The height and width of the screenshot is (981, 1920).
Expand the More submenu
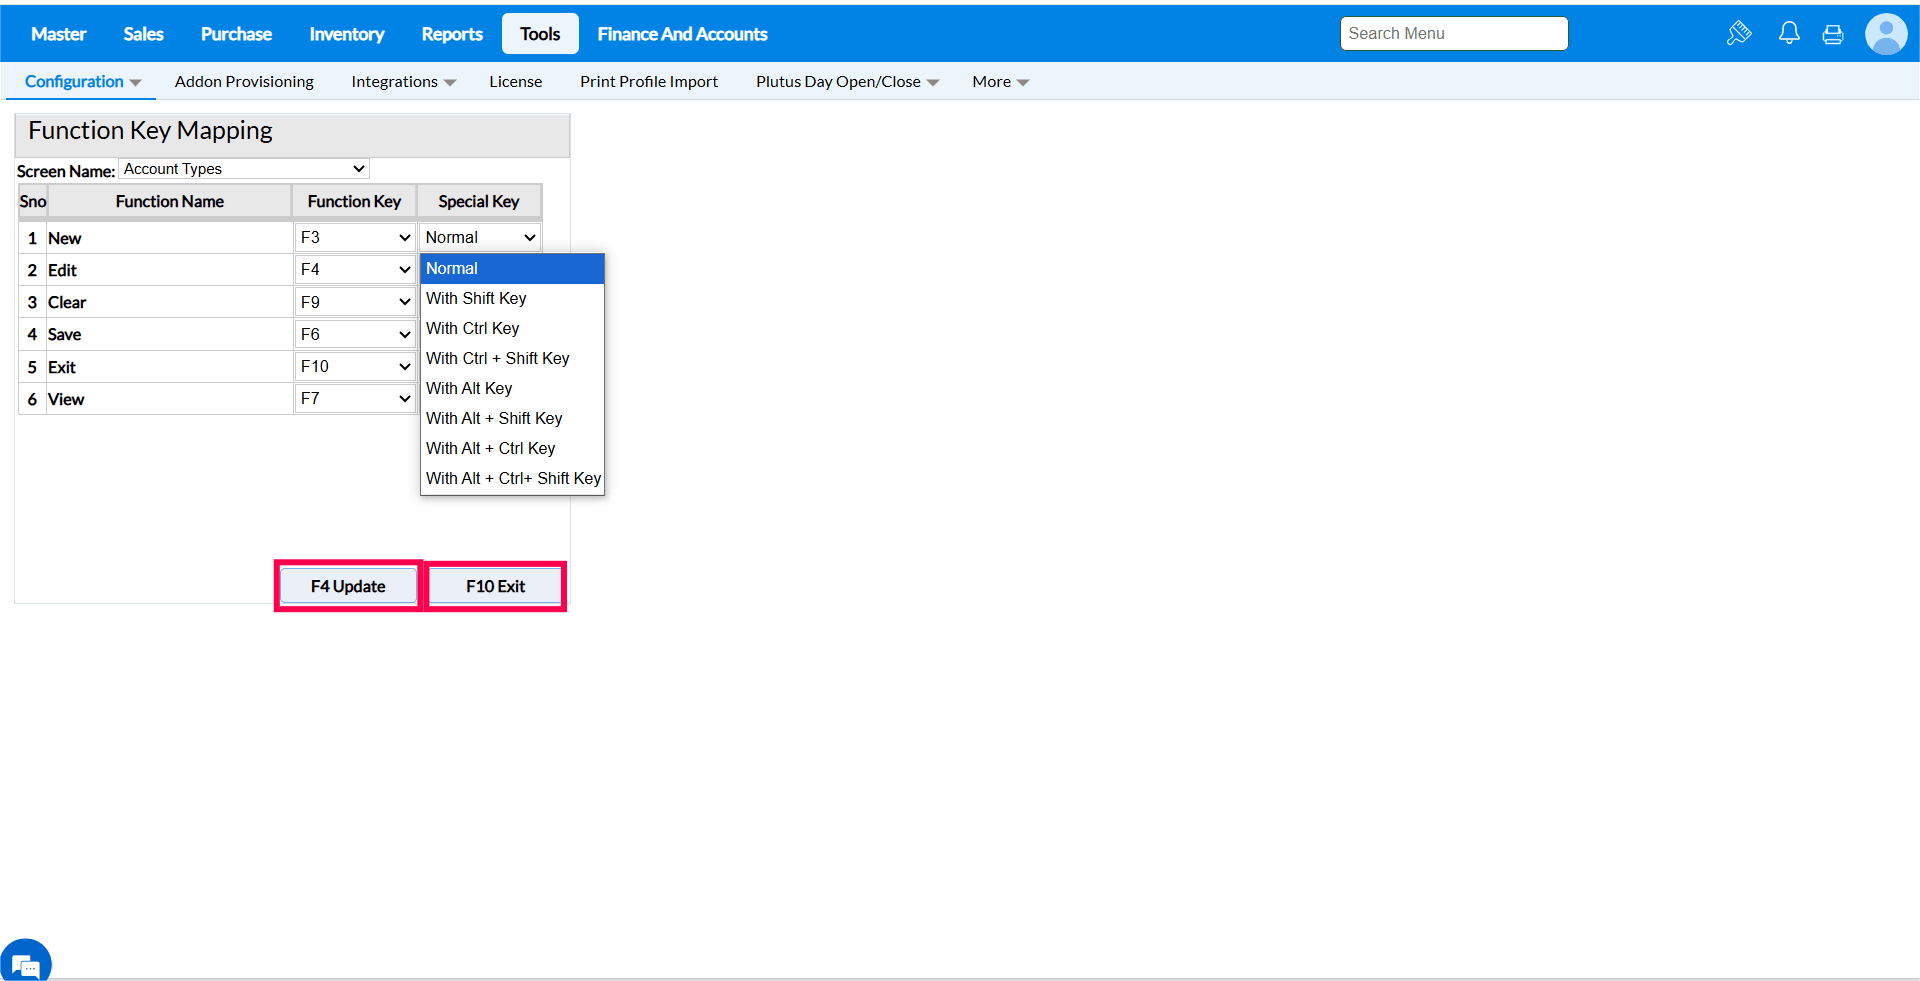tap(1000, 82)
